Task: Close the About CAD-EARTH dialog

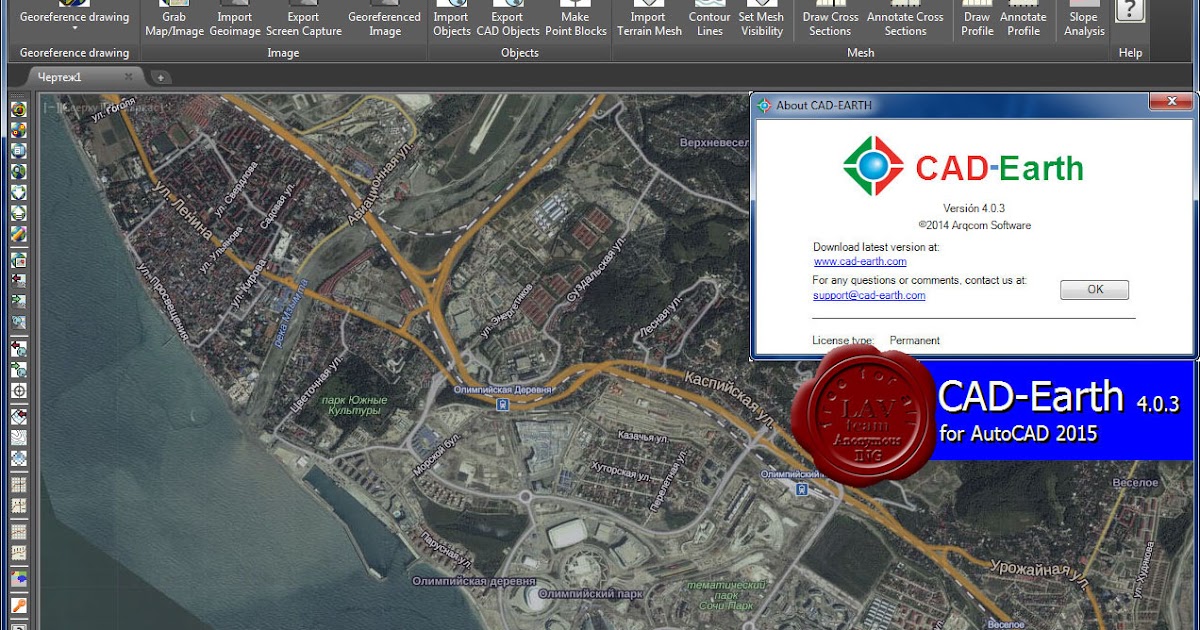Action: (x=1169, y=101)
